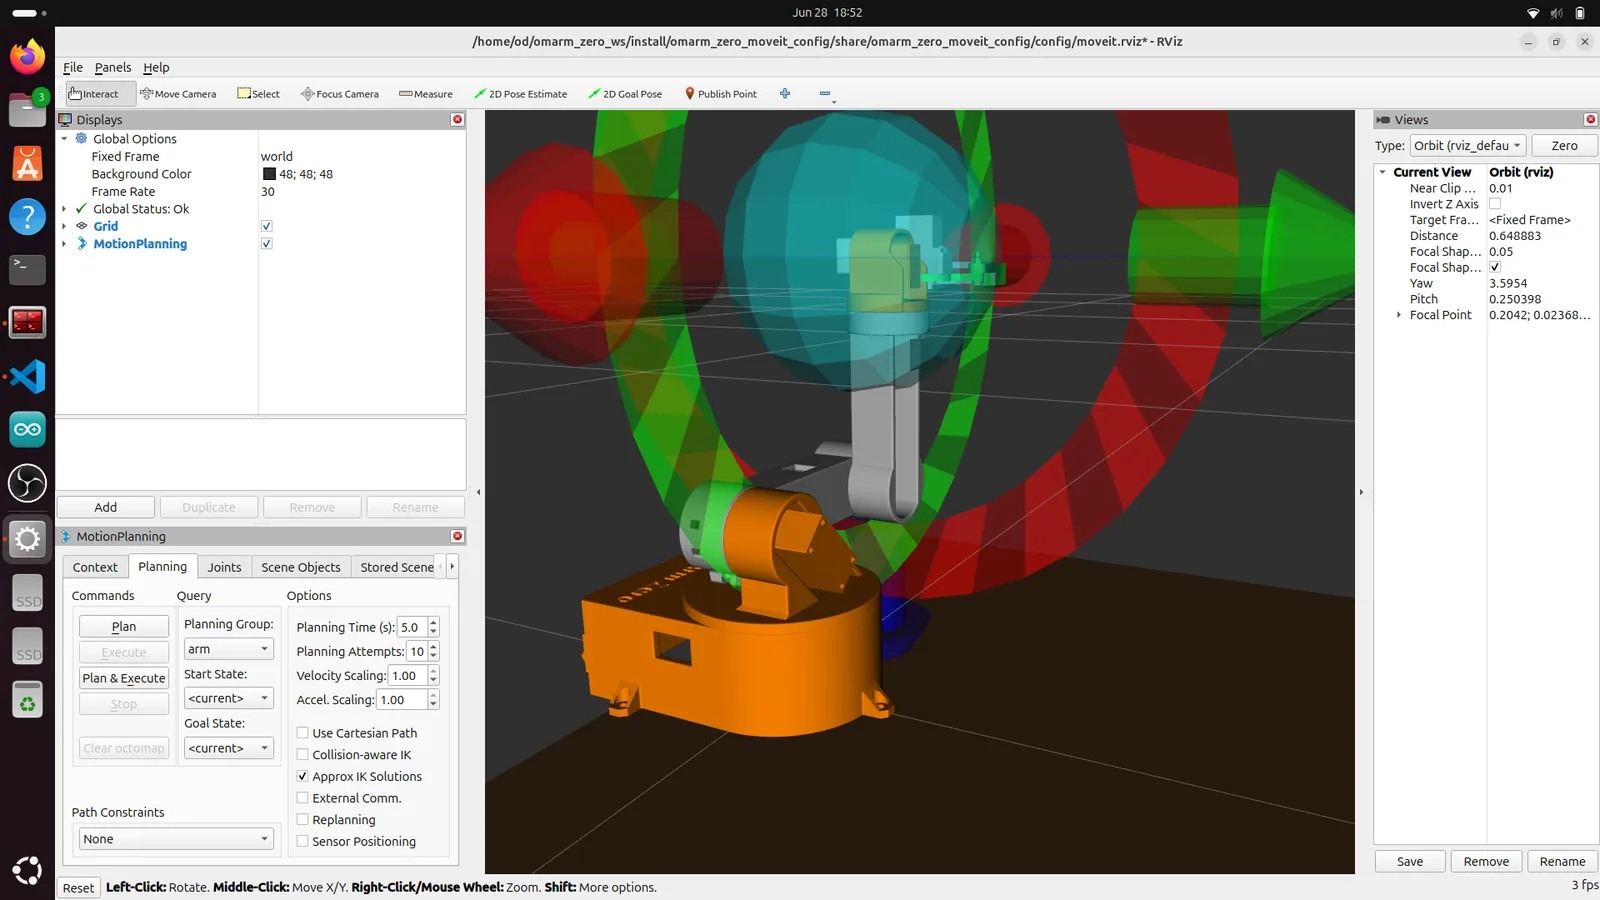
Task: Click the plus add-tool icon in toolbar
Action: click(x=785, y=94)
